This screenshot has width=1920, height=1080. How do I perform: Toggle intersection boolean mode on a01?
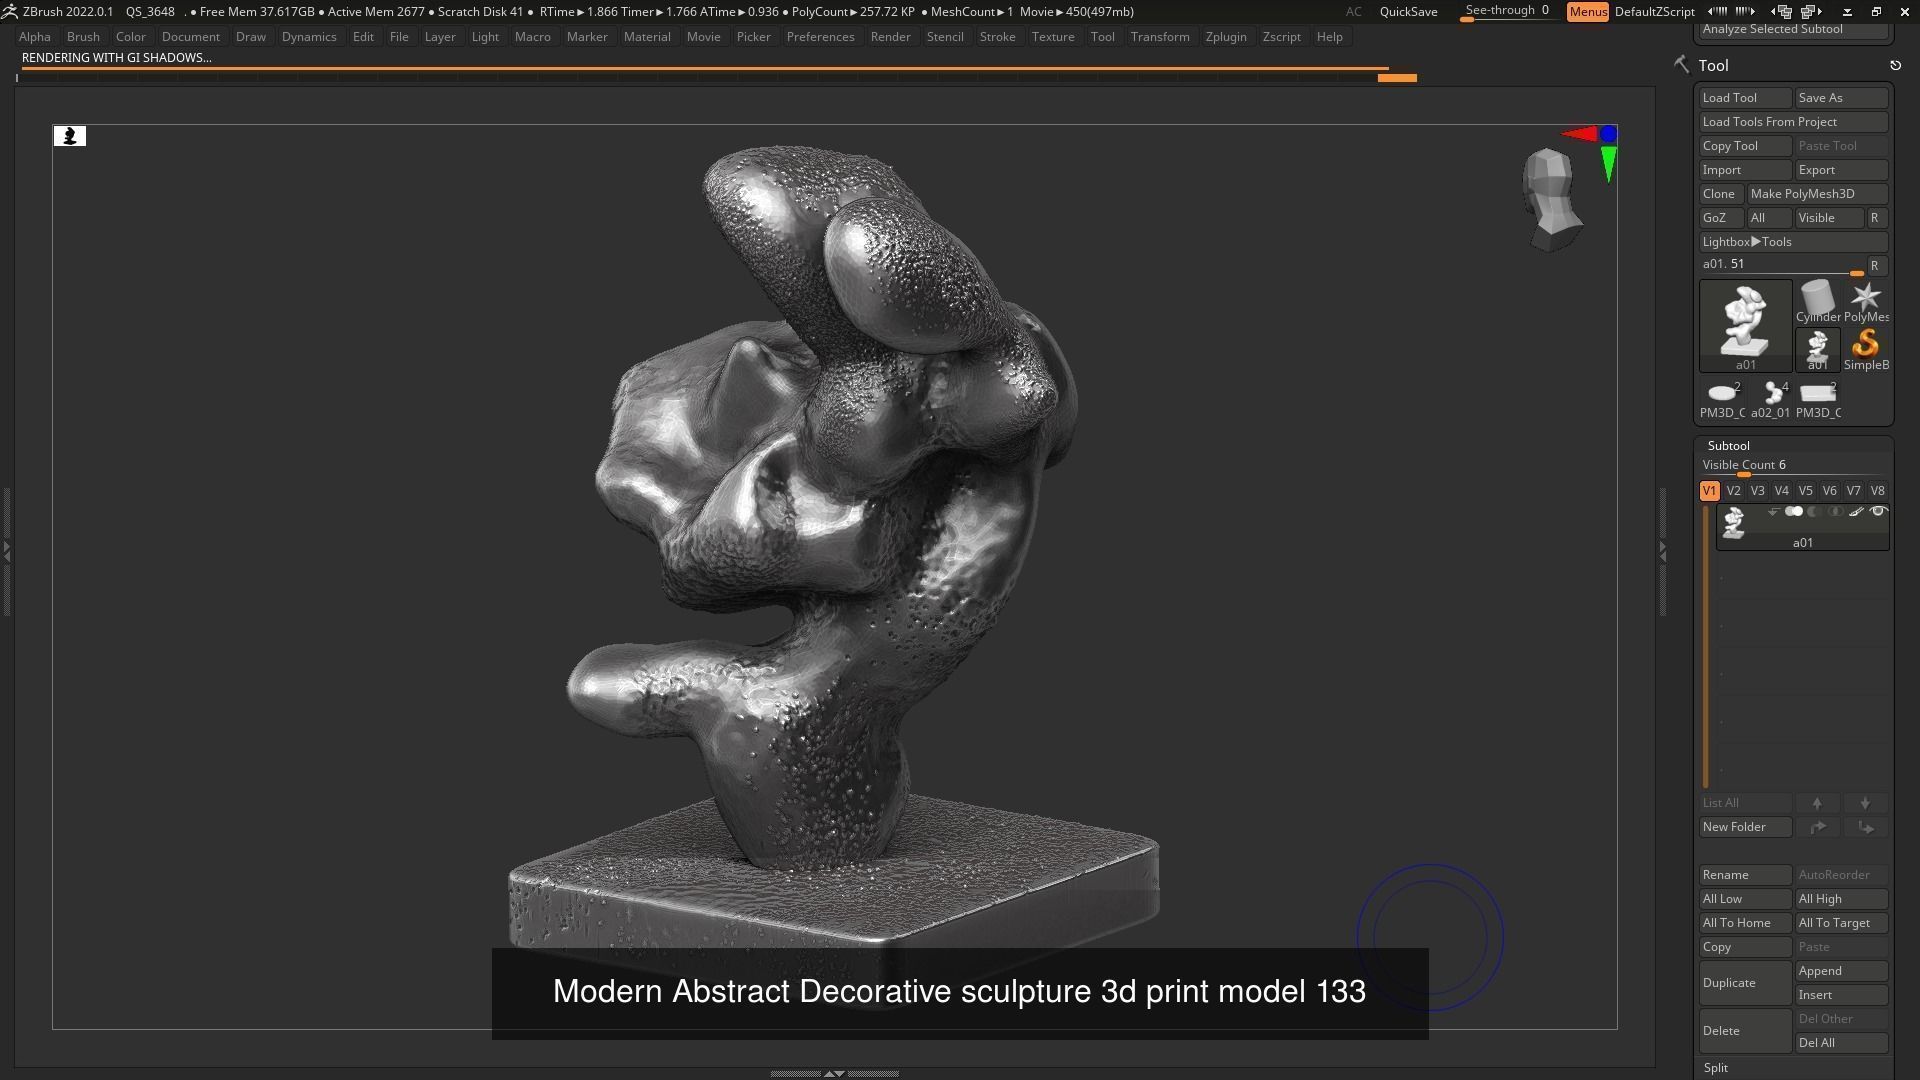(x=1835, y=512)
